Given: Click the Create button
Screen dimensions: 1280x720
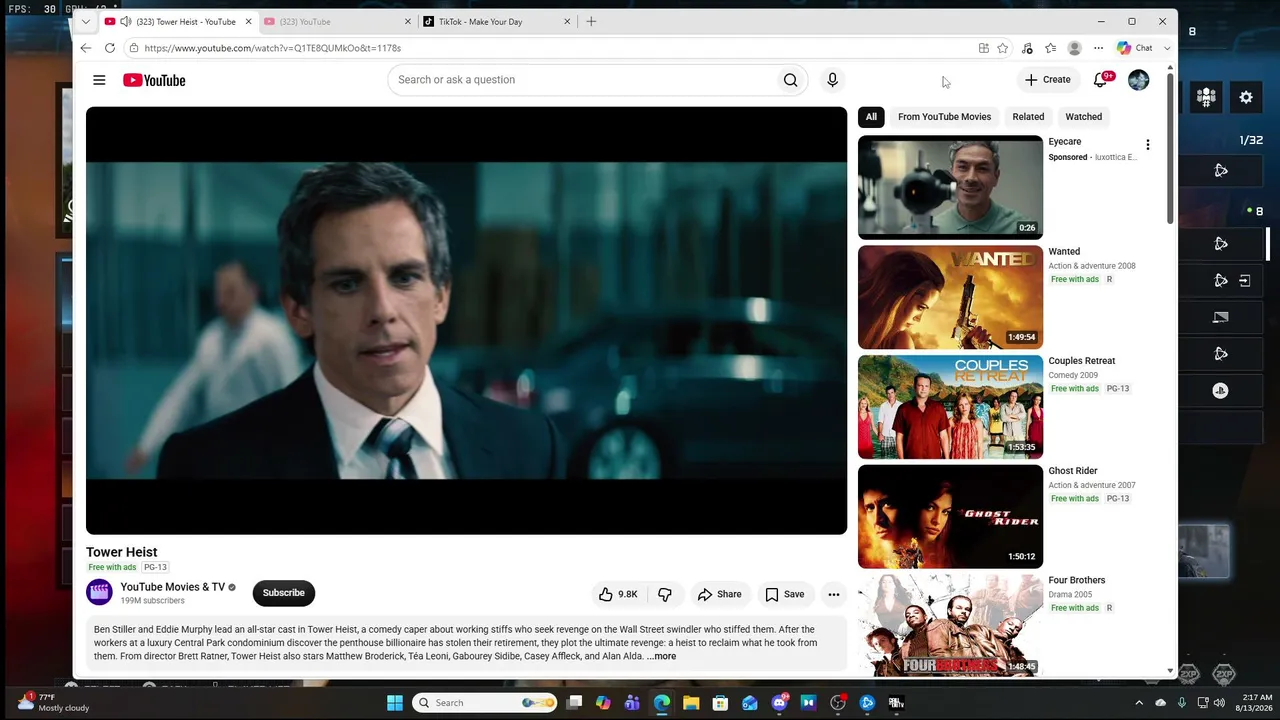Looking at the screenshot, I should (1047, 80).
